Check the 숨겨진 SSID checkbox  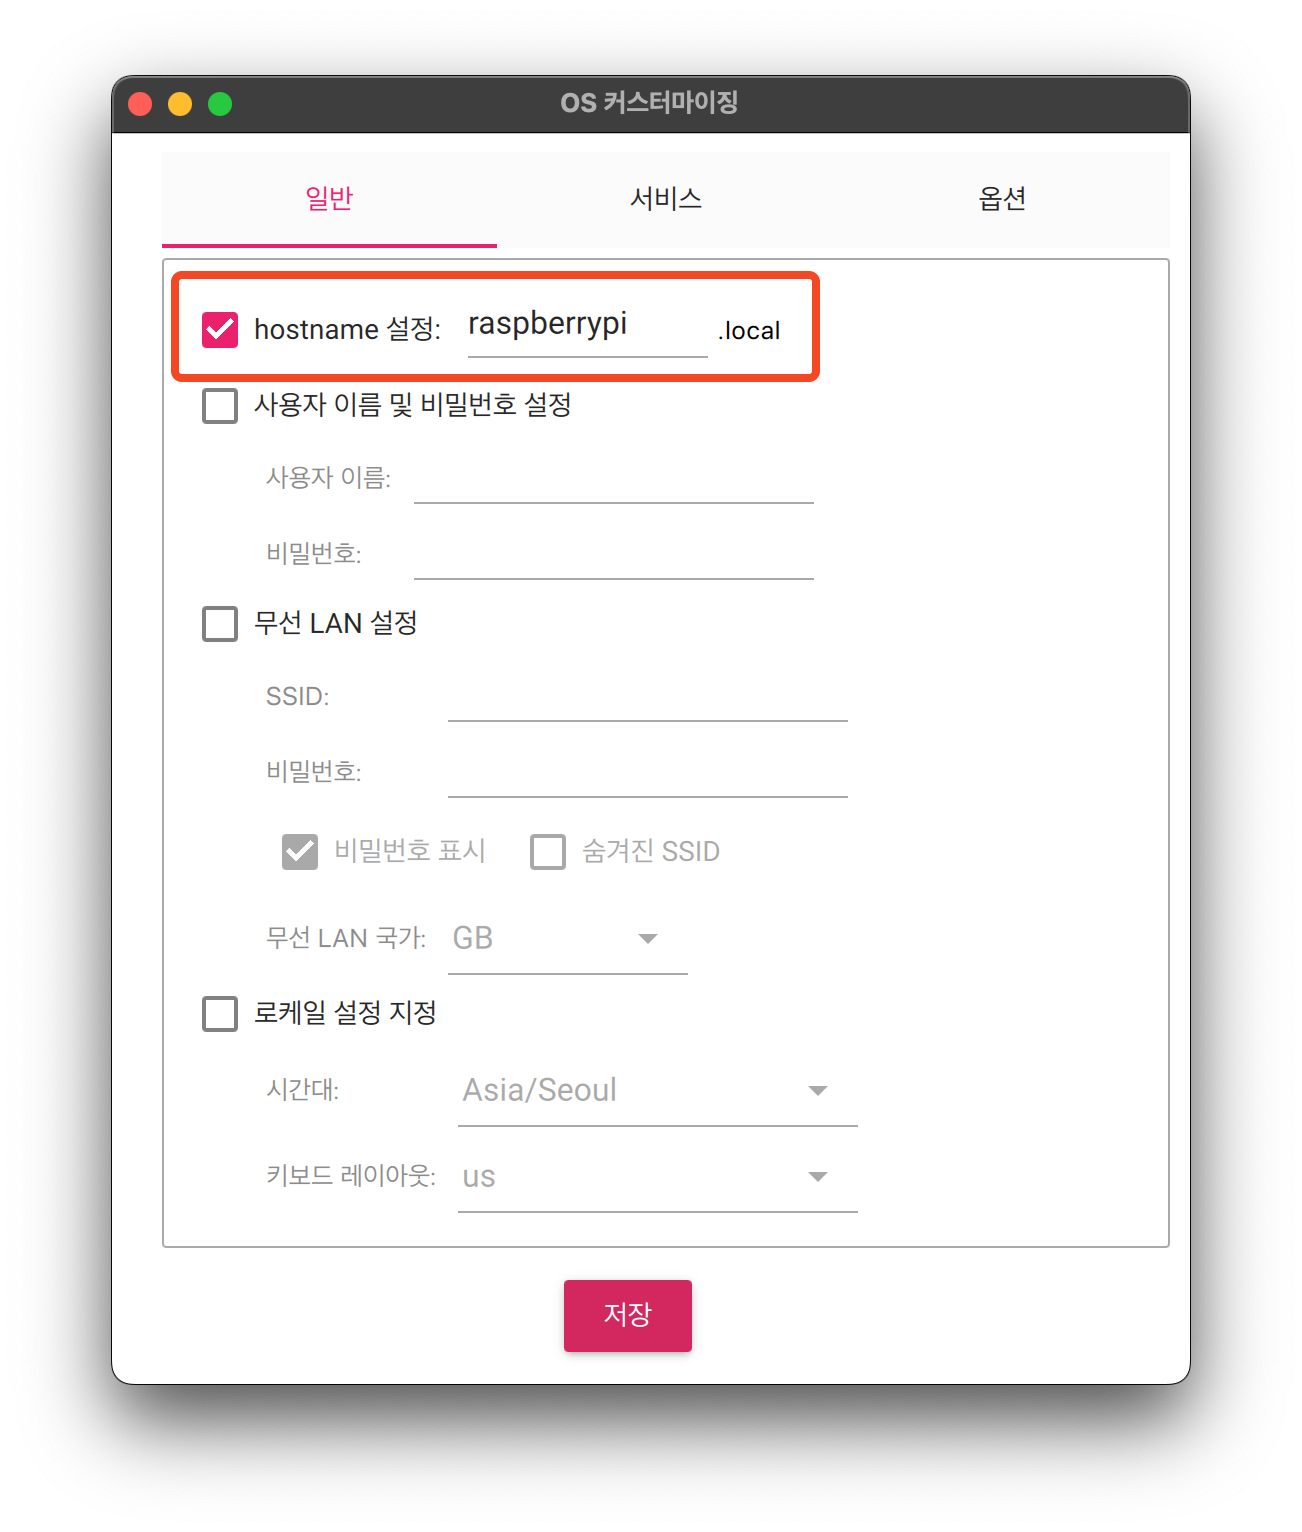pos(548,852)
